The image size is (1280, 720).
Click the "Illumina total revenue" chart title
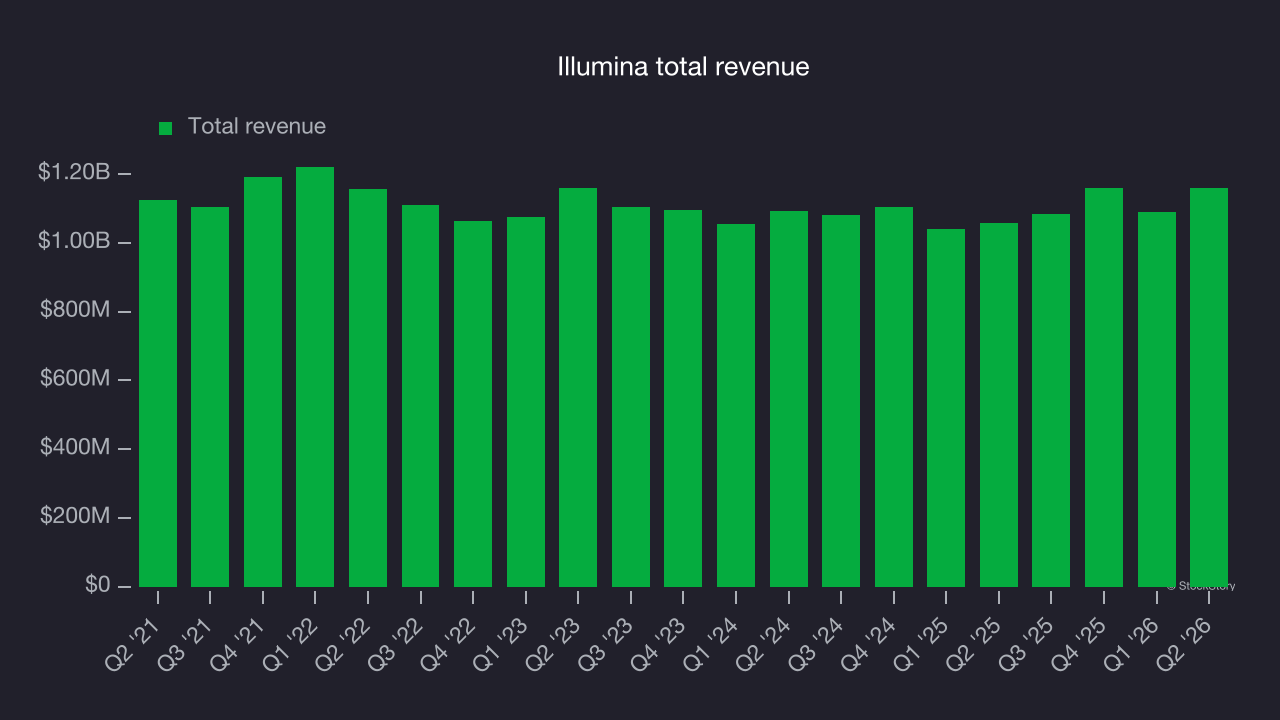(683, 67)
